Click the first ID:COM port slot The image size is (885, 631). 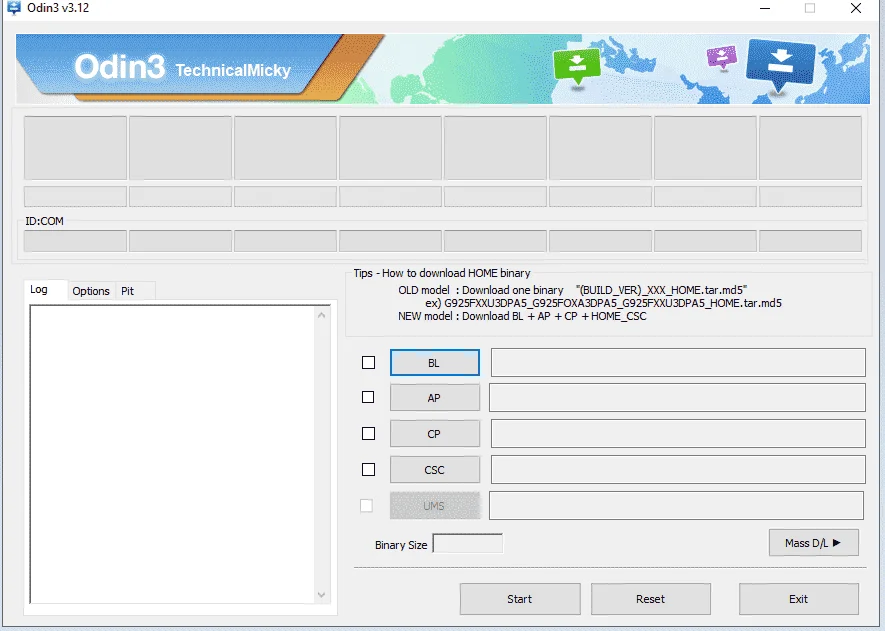click(x=75, y=241)
